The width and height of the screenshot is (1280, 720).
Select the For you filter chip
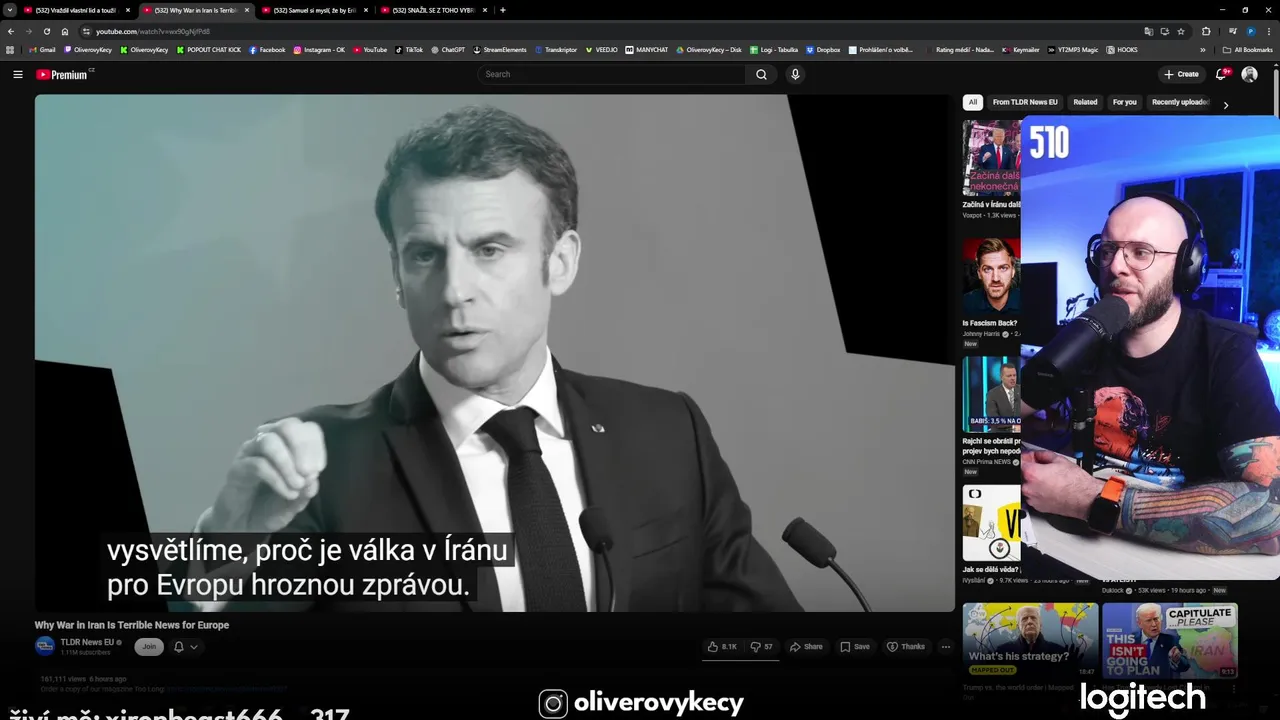click(x=1125, y=102)
